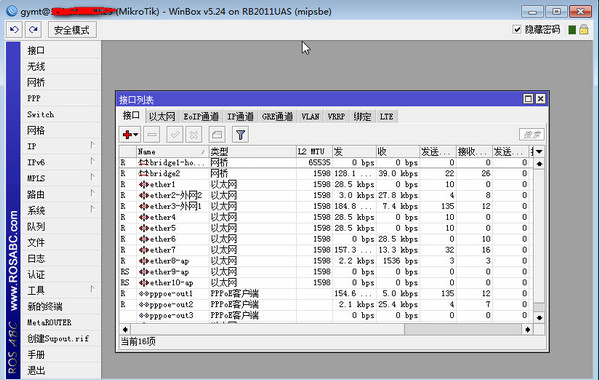Expand the 路由 routing submenu
Viewport: 600px width, 380px height.
coord(61,194)
